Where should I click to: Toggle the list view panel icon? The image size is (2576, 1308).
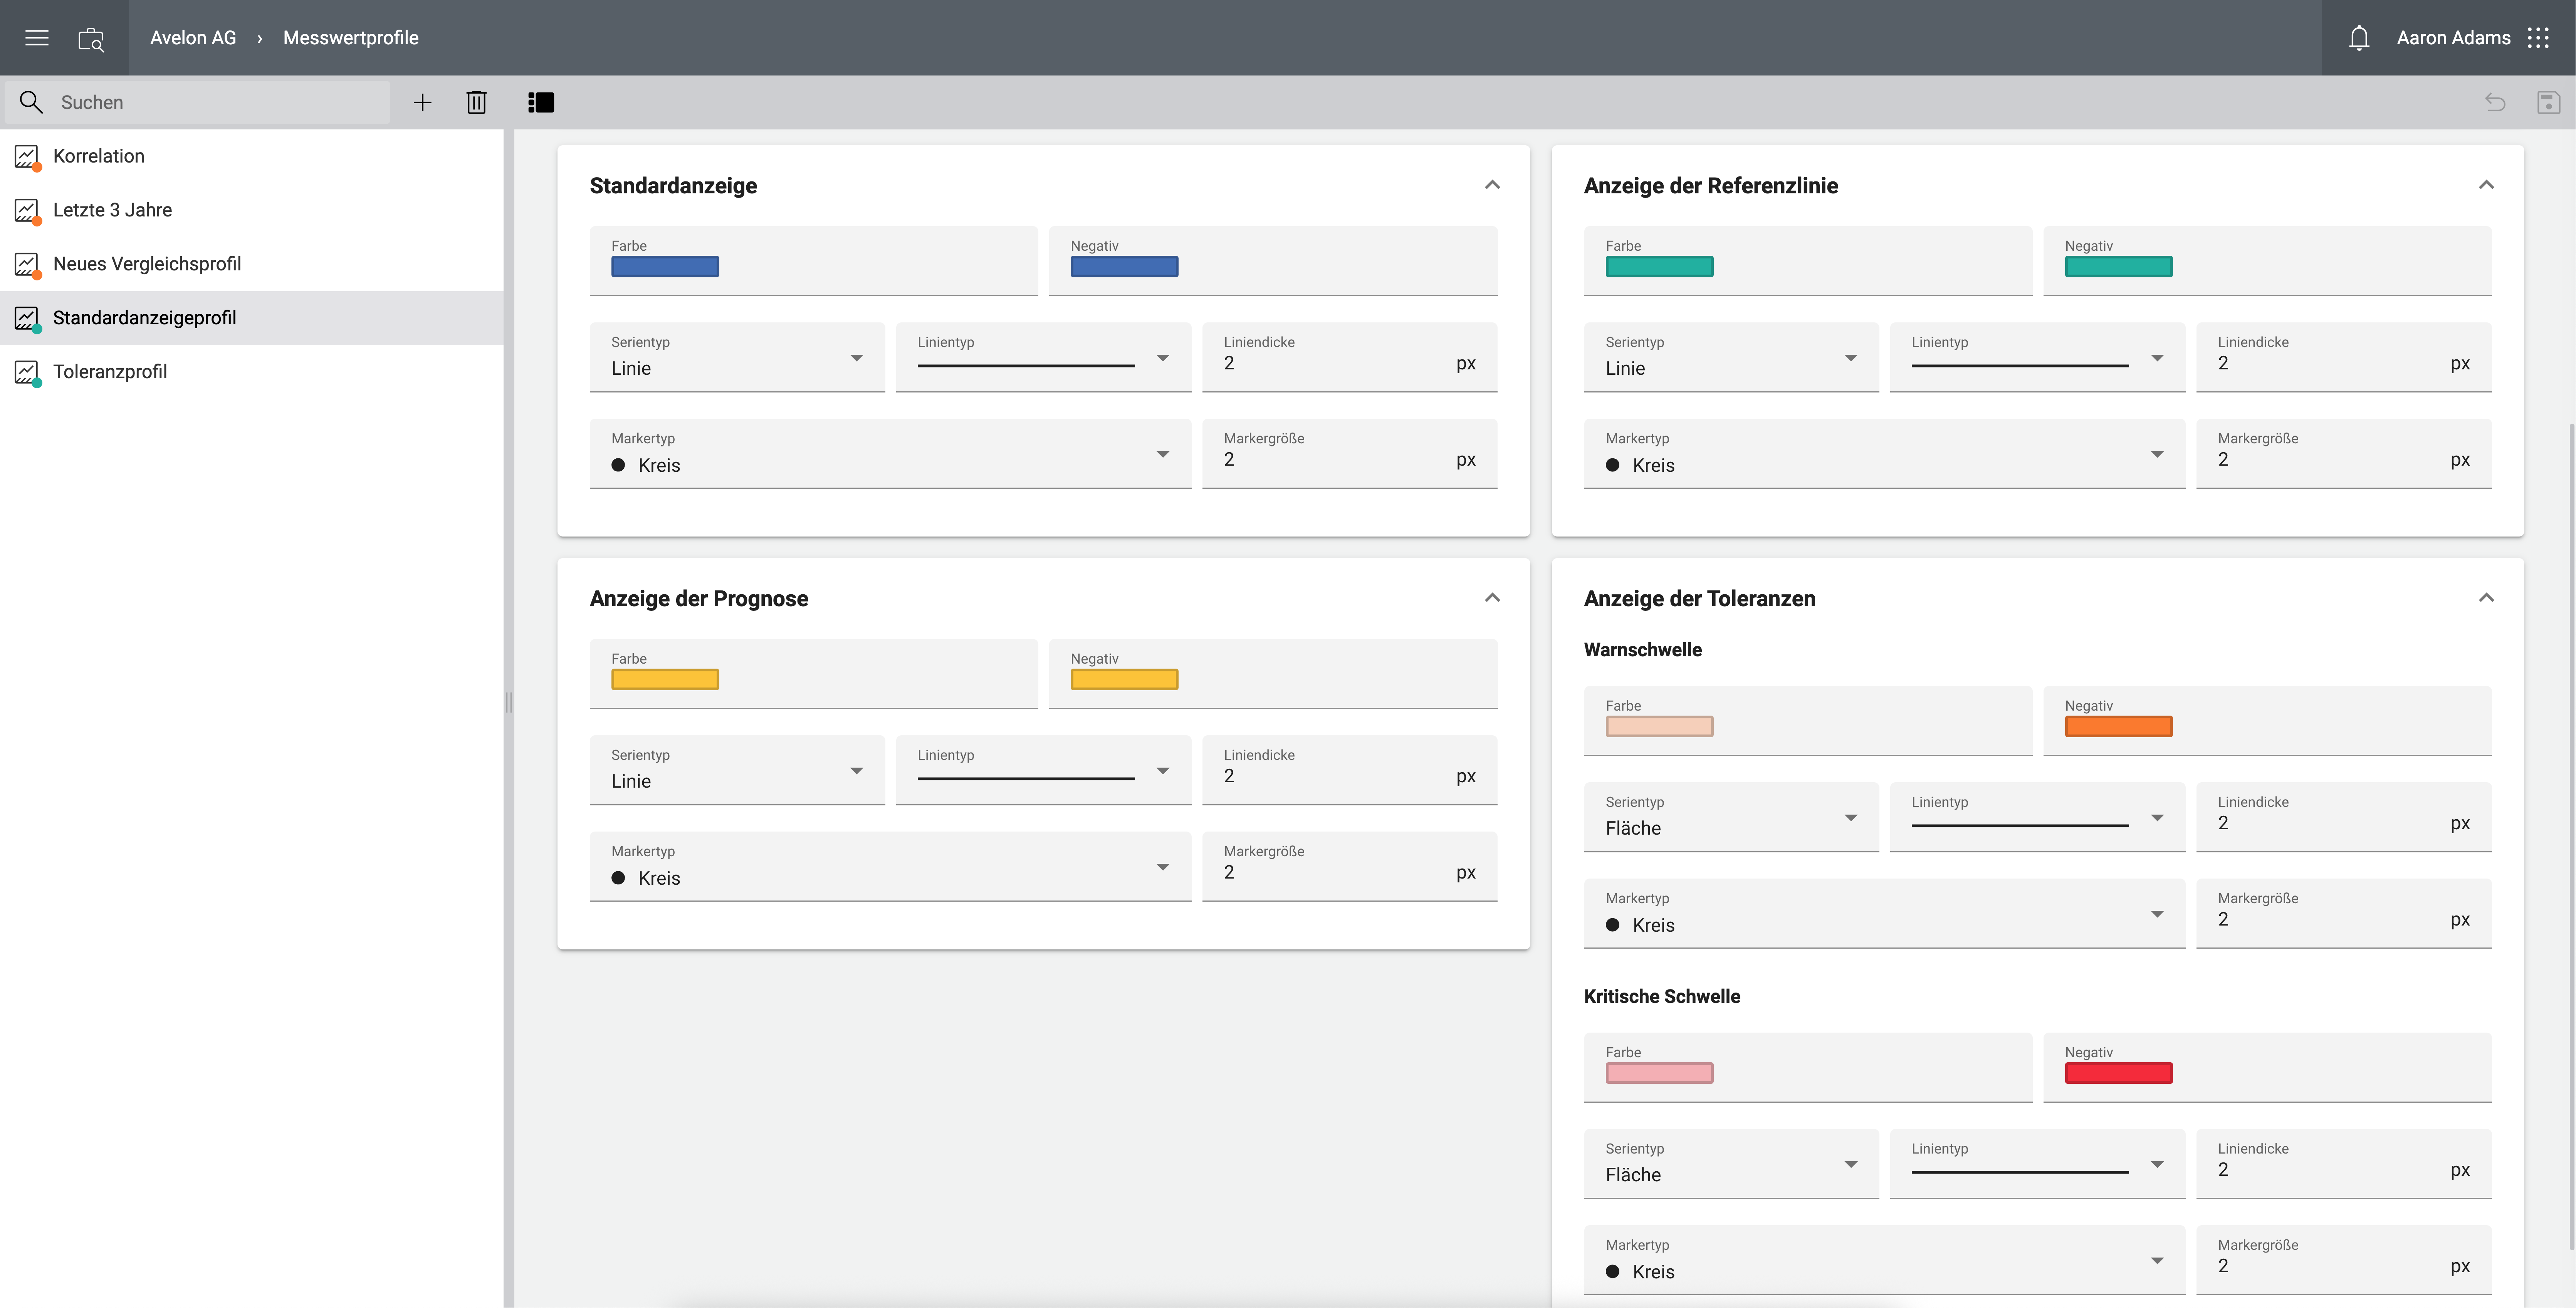[x=541, y=102]
